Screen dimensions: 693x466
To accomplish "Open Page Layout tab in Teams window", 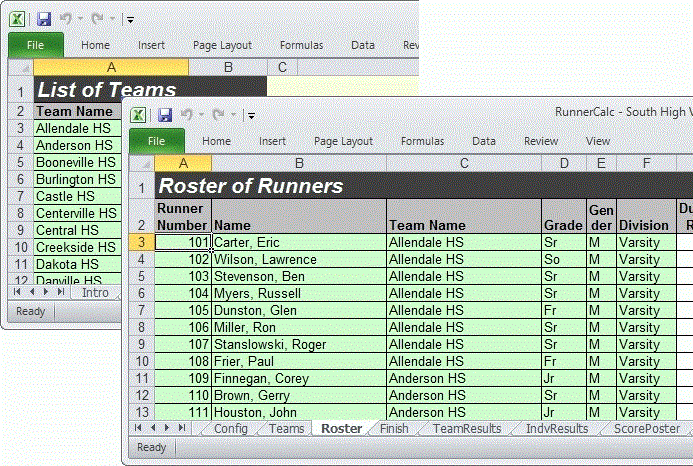I will tap(222, 46).
